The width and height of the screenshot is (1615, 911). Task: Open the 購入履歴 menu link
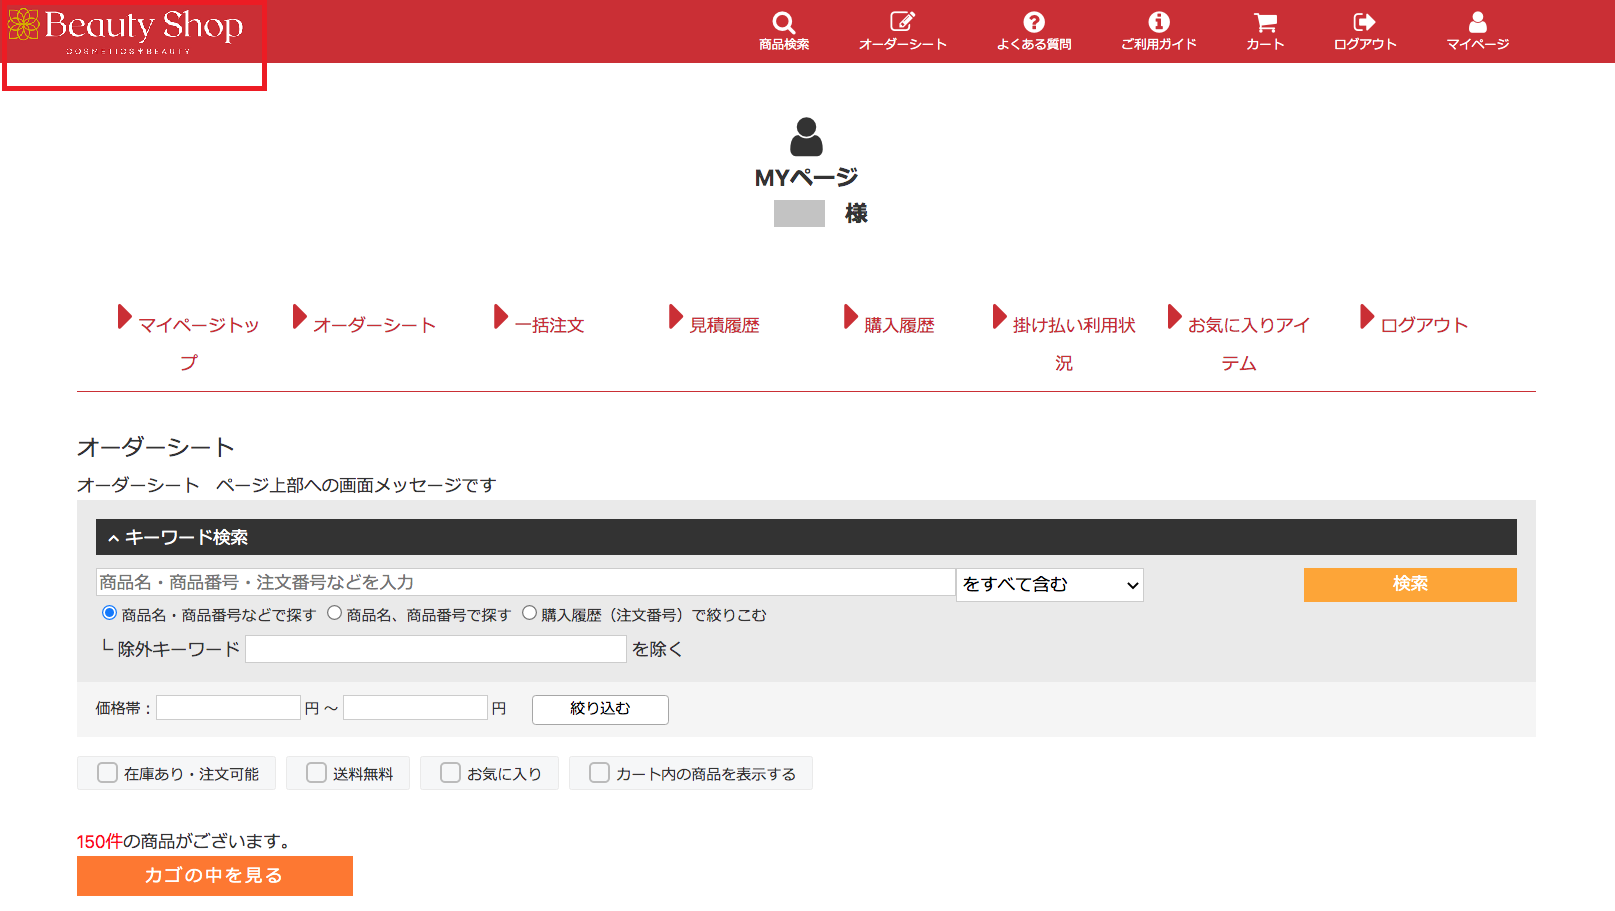coord(898,325)
